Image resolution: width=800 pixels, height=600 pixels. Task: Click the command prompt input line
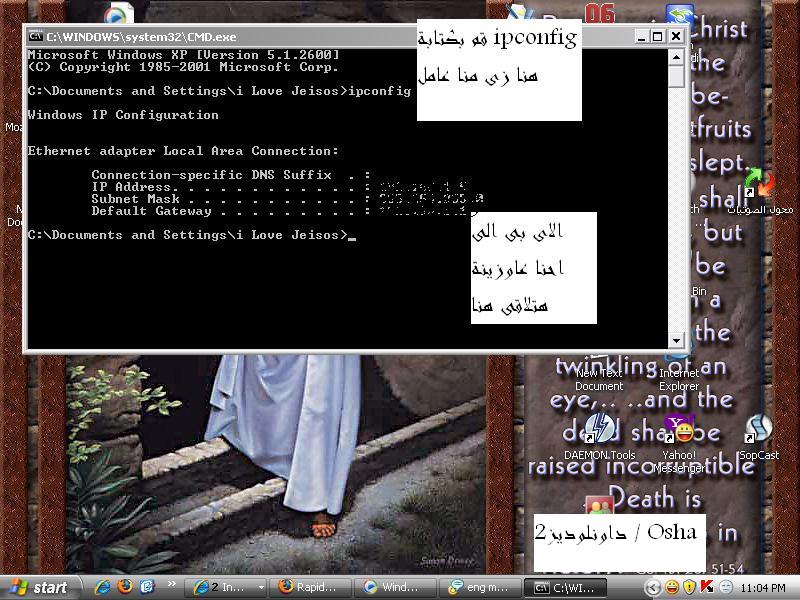[191, 235]
